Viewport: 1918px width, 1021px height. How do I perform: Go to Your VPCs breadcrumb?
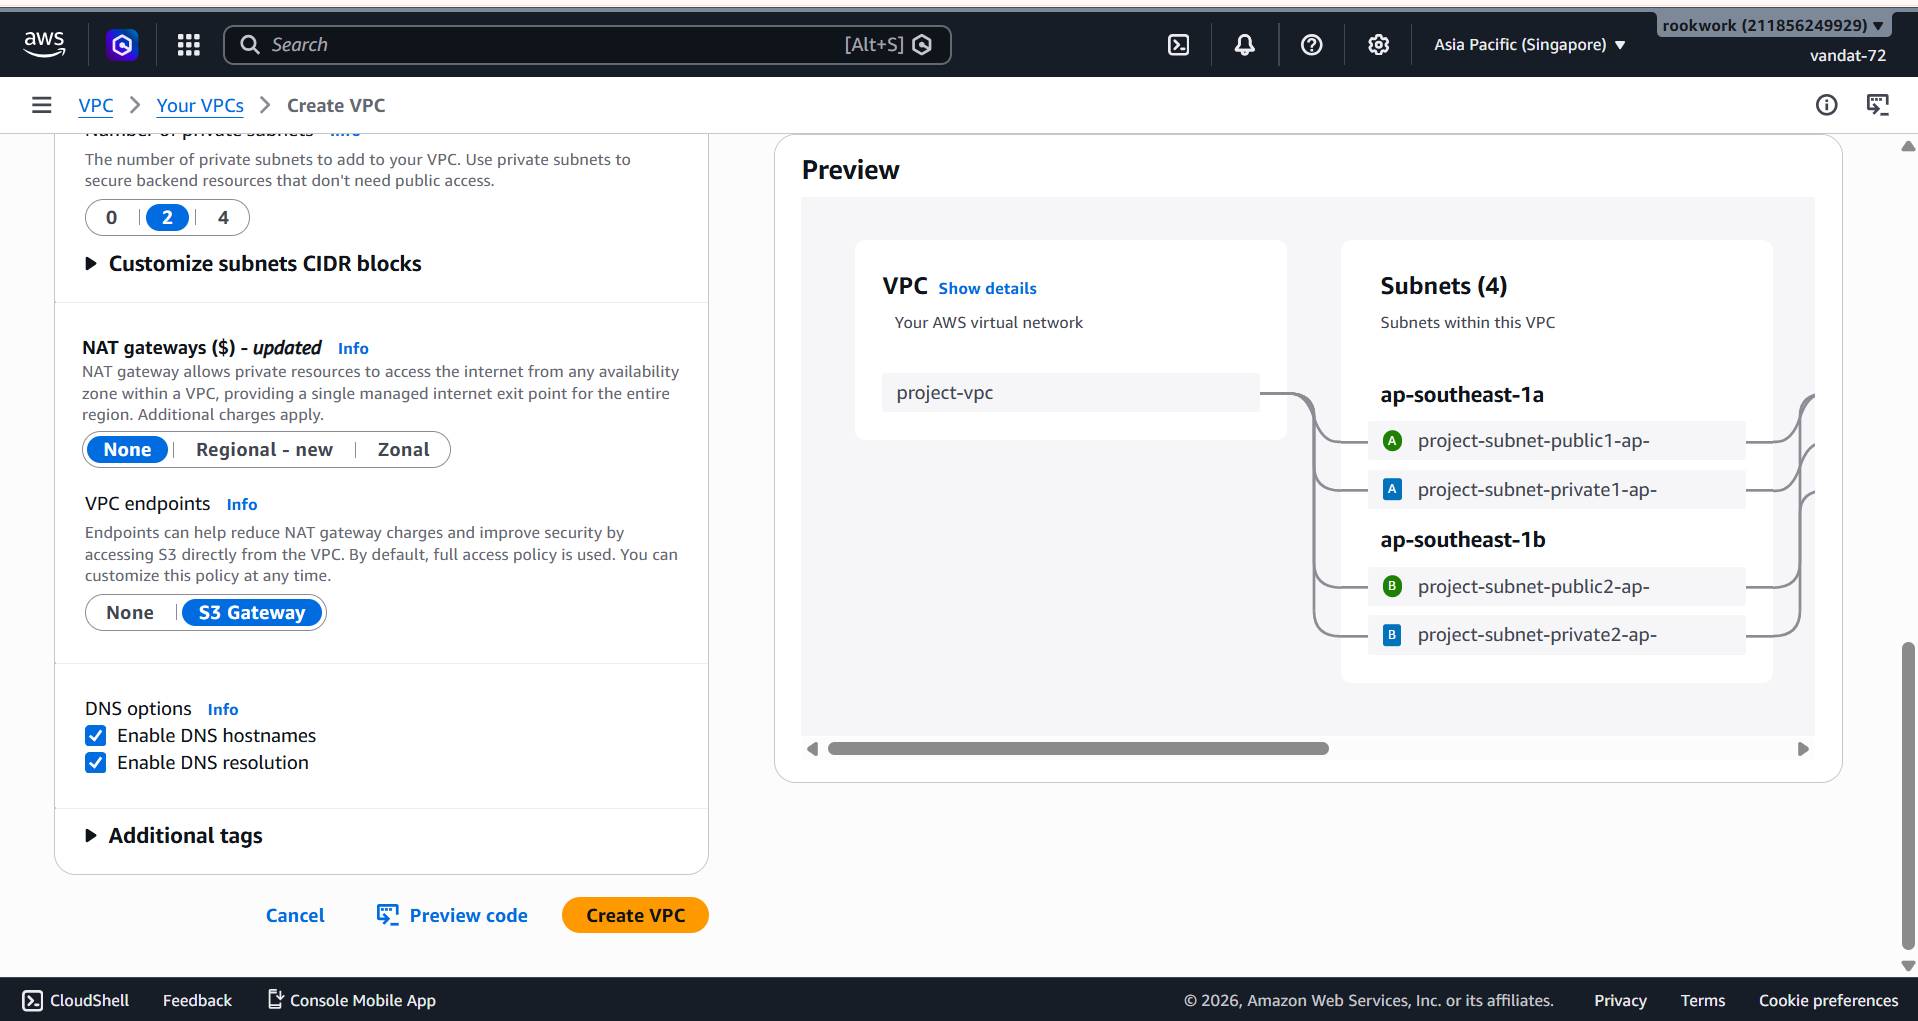click(200, 105)
